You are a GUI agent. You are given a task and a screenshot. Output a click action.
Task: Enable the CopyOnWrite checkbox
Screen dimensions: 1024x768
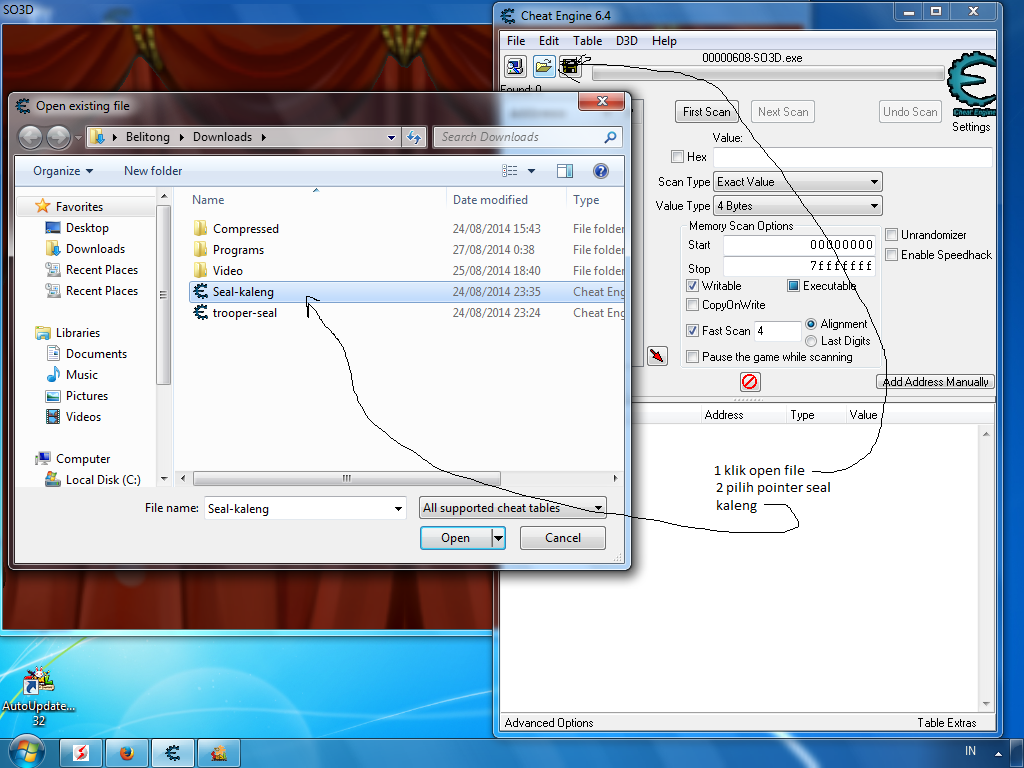(692, 304)
